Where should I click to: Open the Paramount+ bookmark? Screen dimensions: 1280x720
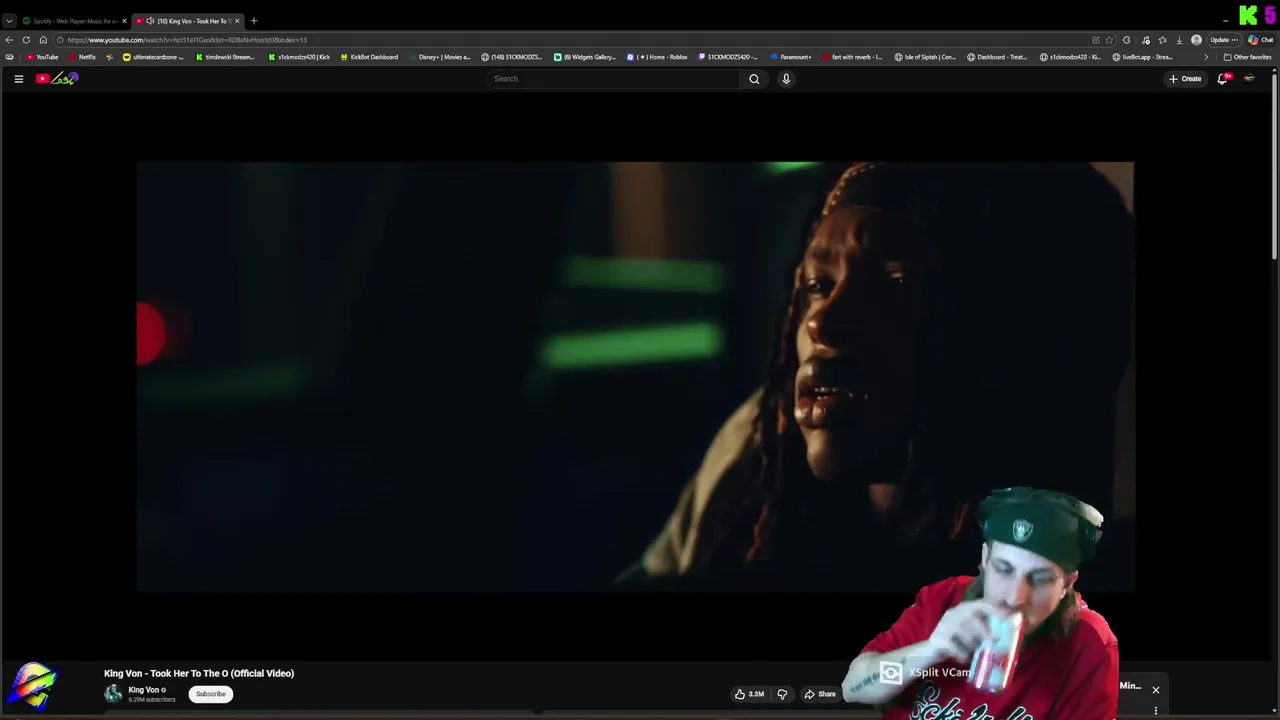pos(790,57)
